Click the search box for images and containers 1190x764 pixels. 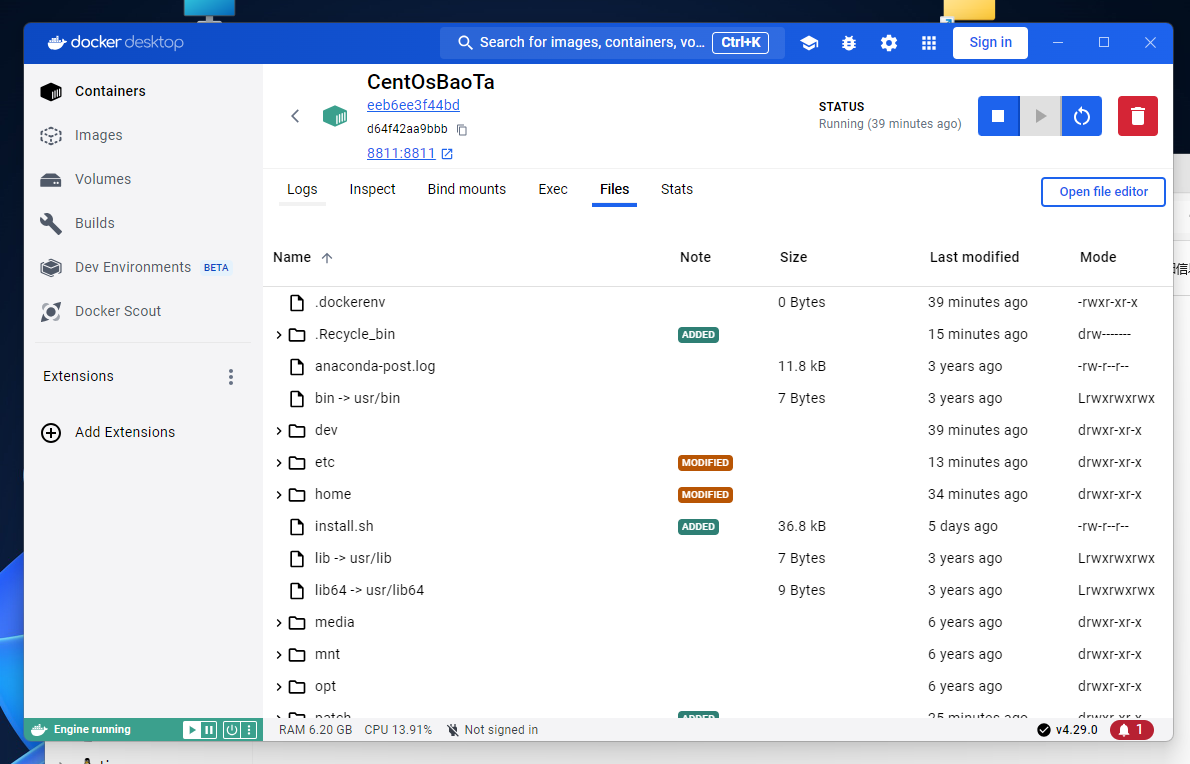[x=612, y=42]
